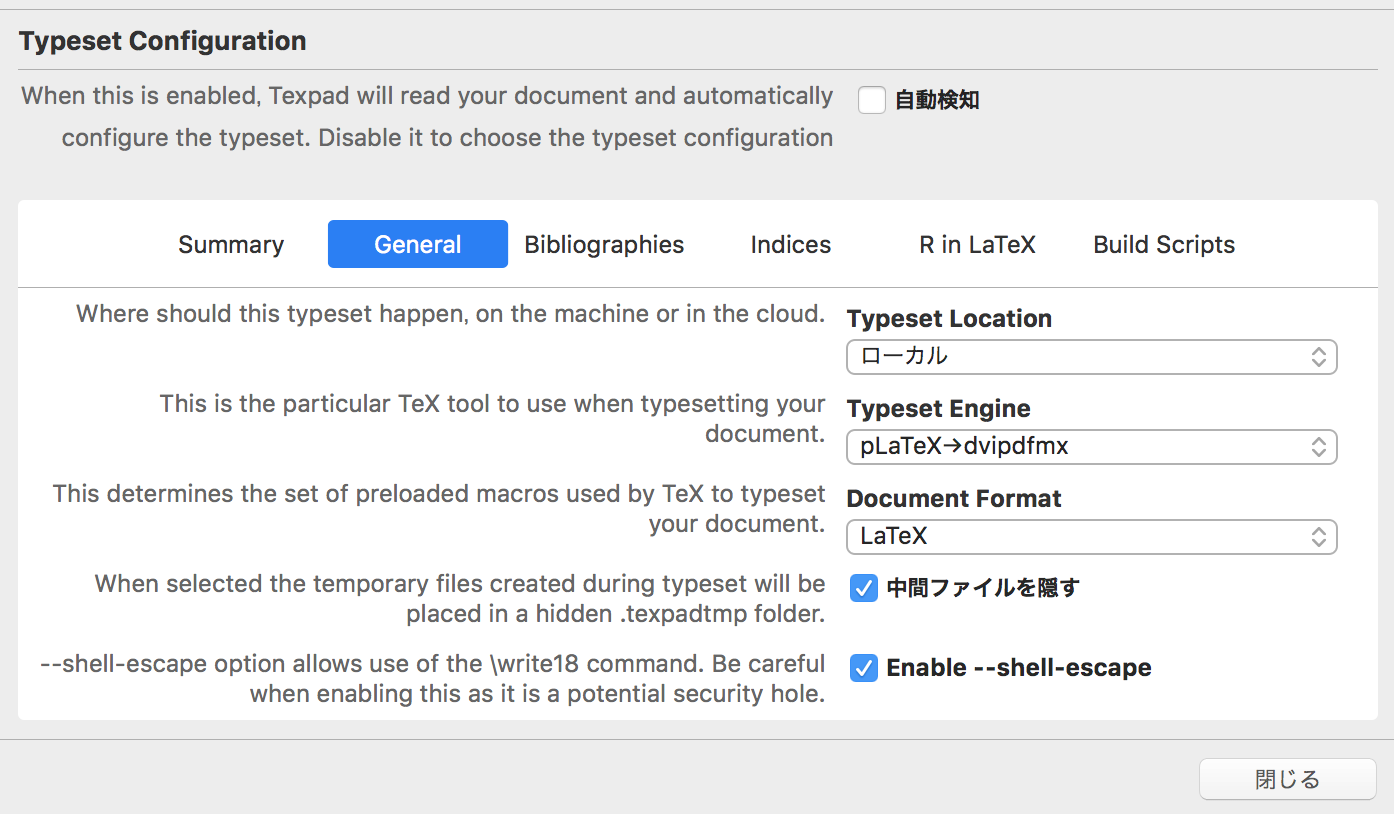
Task: Open the Bibliographies tab
Action: (x=604, y=245)
